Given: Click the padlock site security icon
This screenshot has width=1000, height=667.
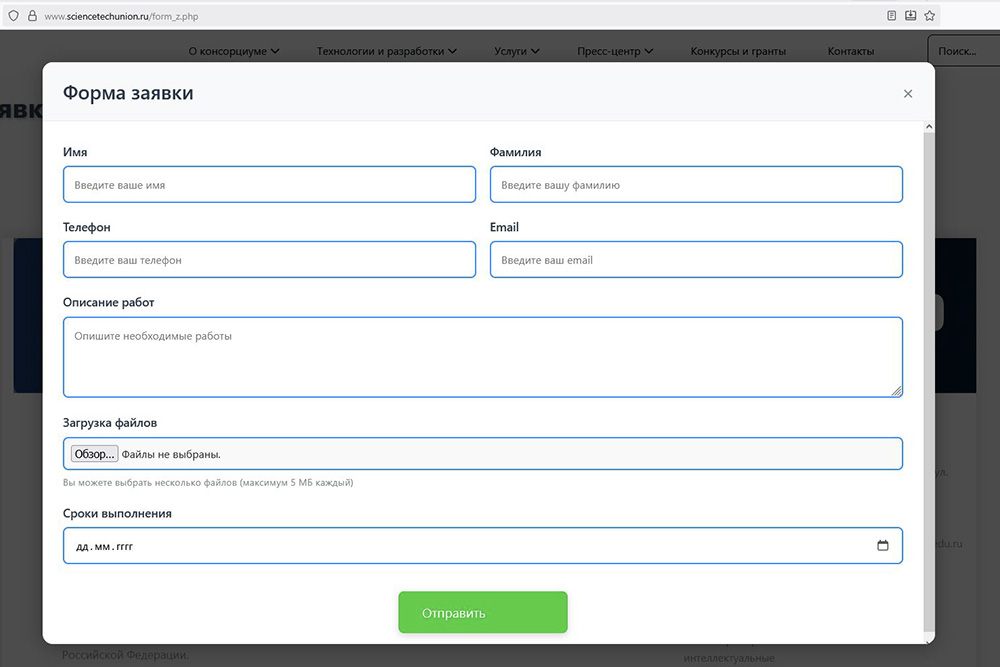Looking at the screenshot, I should [32, 16].
